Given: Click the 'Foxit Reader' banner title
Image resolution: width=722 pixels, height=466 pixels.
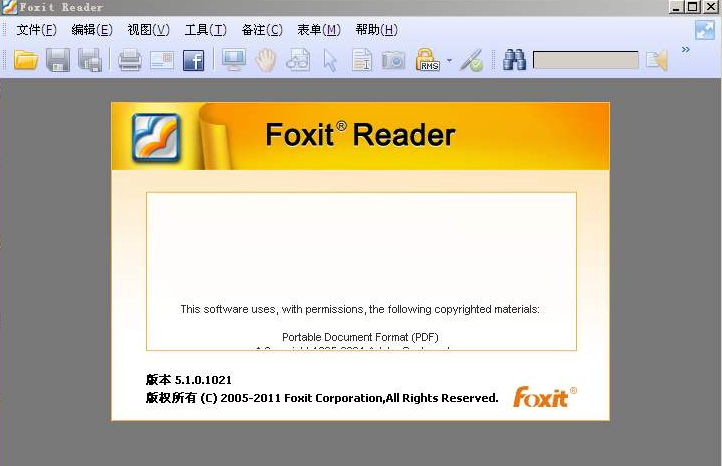Looking at the screenshot, I should click(x=360, y=135).
